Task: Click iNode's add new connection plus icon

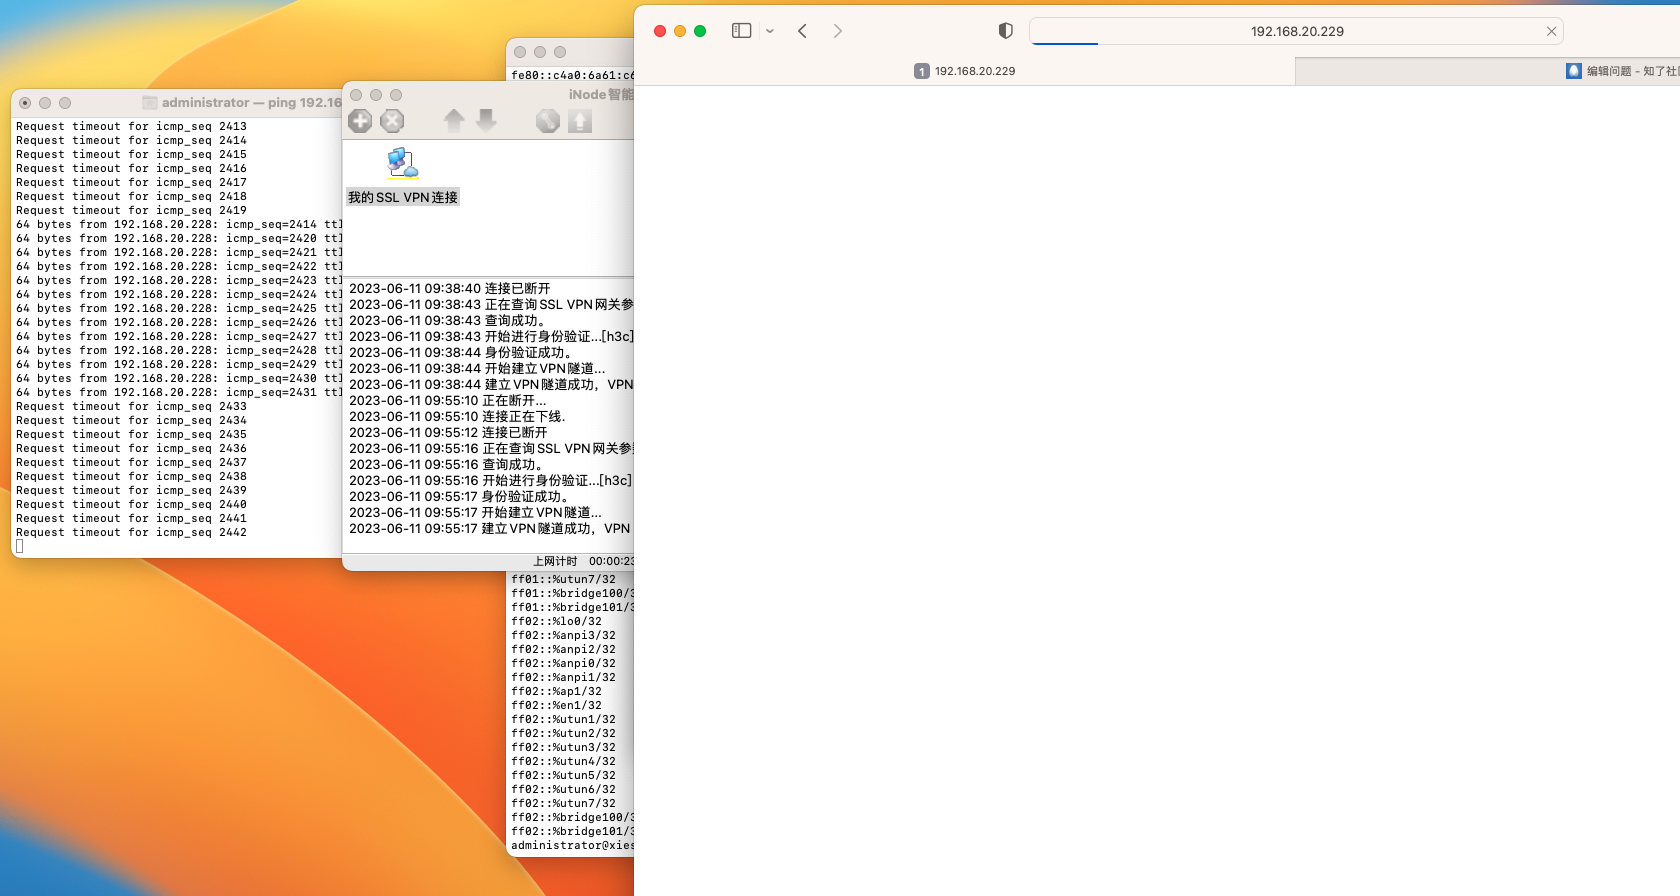Action: 360,121
